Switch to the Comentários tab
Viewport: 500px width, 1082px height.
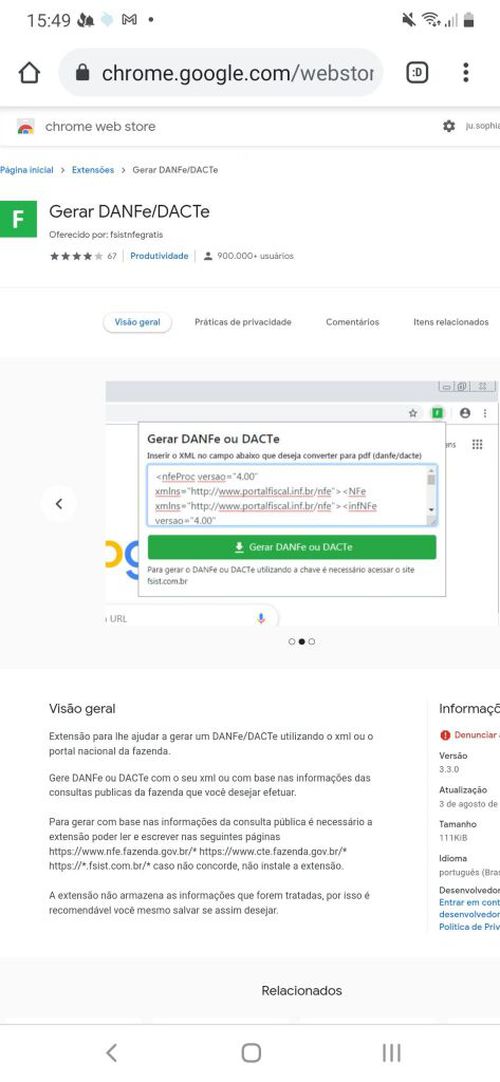point(352,322)
